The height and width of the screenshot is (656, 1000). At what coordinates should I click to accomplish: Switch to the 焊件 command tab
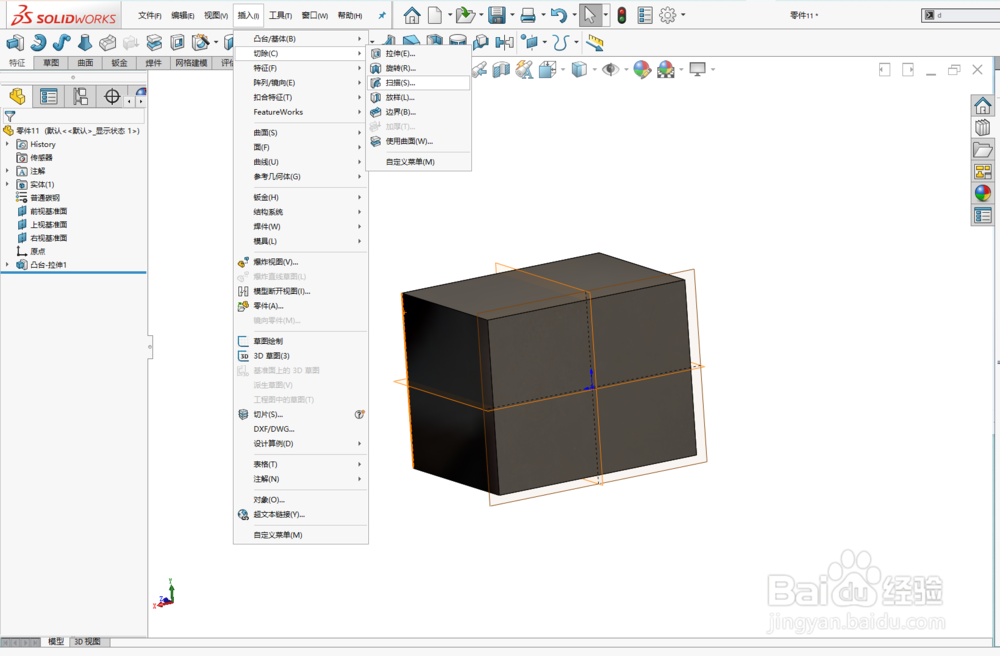pos(154,62)
